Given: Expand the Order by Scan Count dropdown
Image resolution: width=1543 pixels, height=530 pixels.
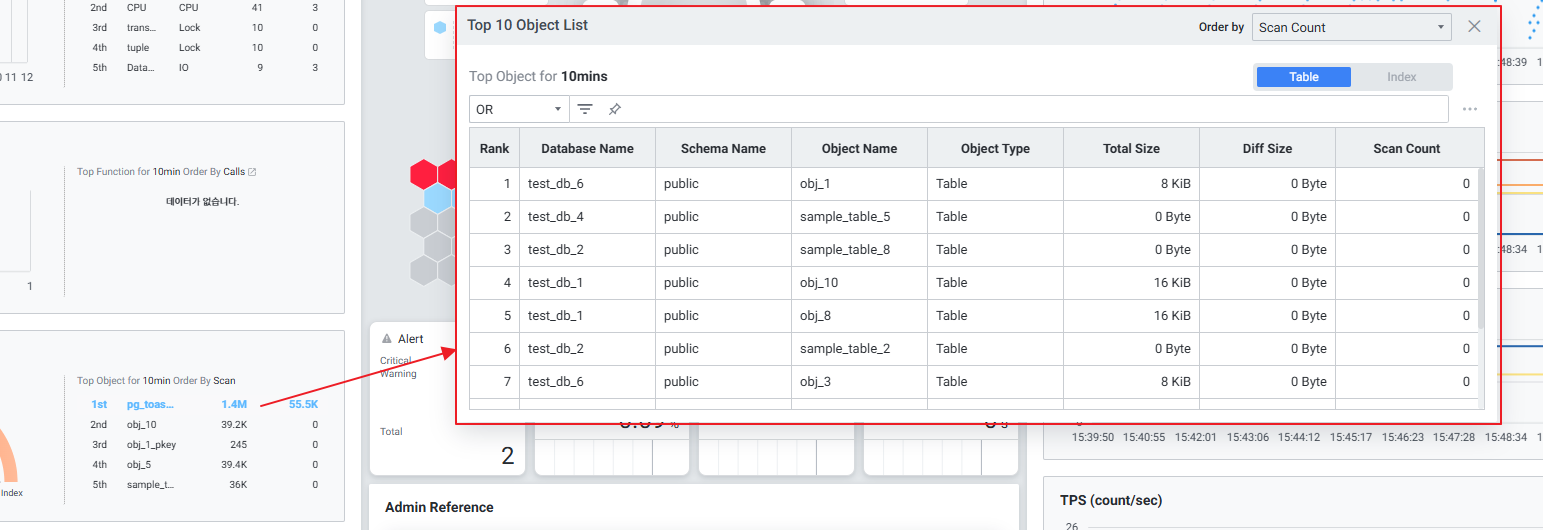Looking at the screenshot, I should 1351,27.
